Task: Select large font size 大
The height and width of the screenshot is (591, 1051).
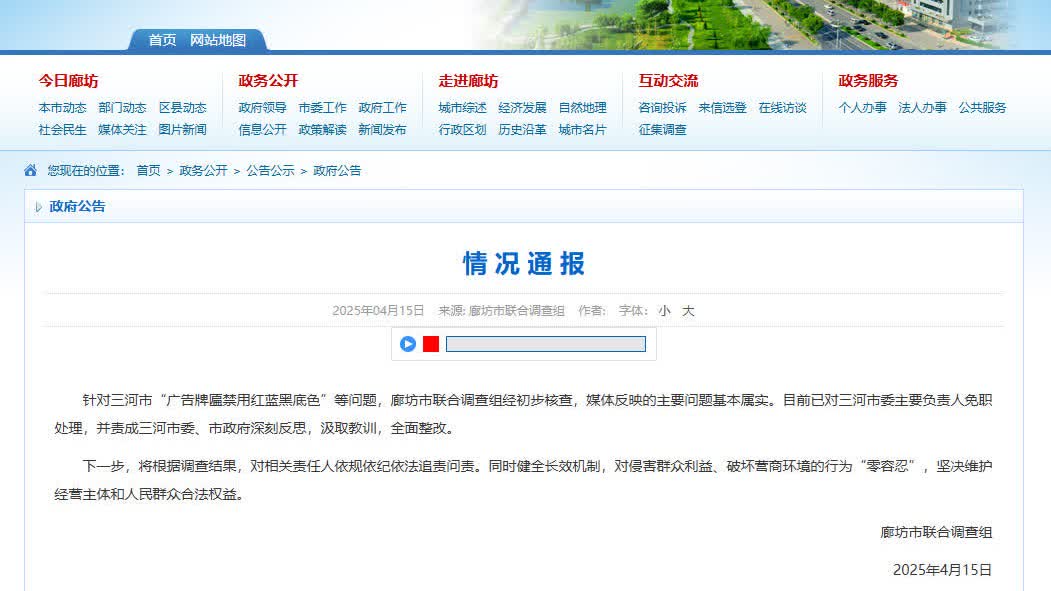Action: click(x=688, y=311)
